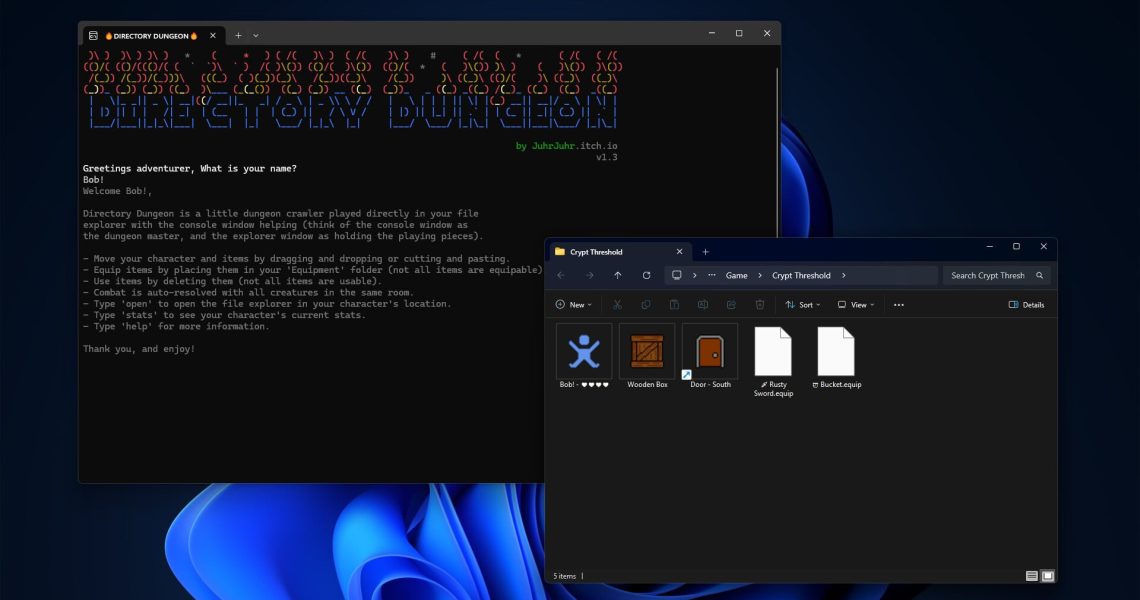Click the Door - South shortcut

pyautogui.click(x=710, y=352)
